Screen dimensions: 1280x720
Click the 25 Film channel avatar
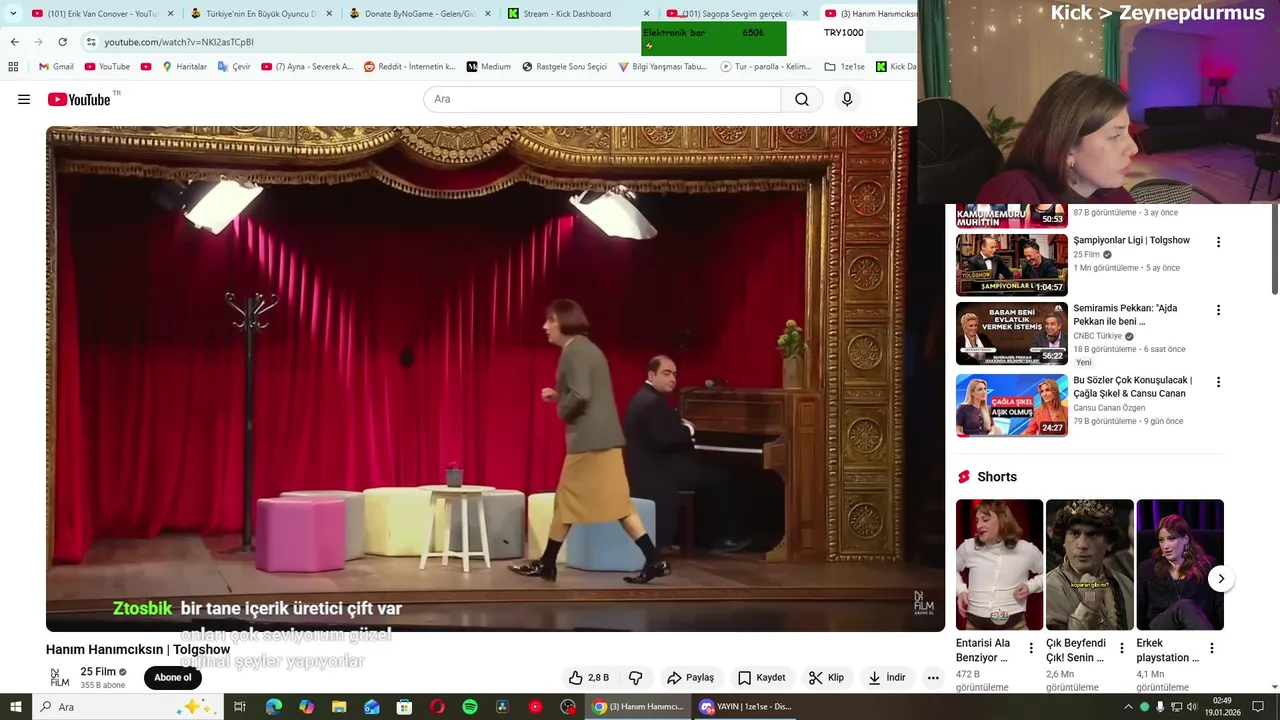point(60,678)
